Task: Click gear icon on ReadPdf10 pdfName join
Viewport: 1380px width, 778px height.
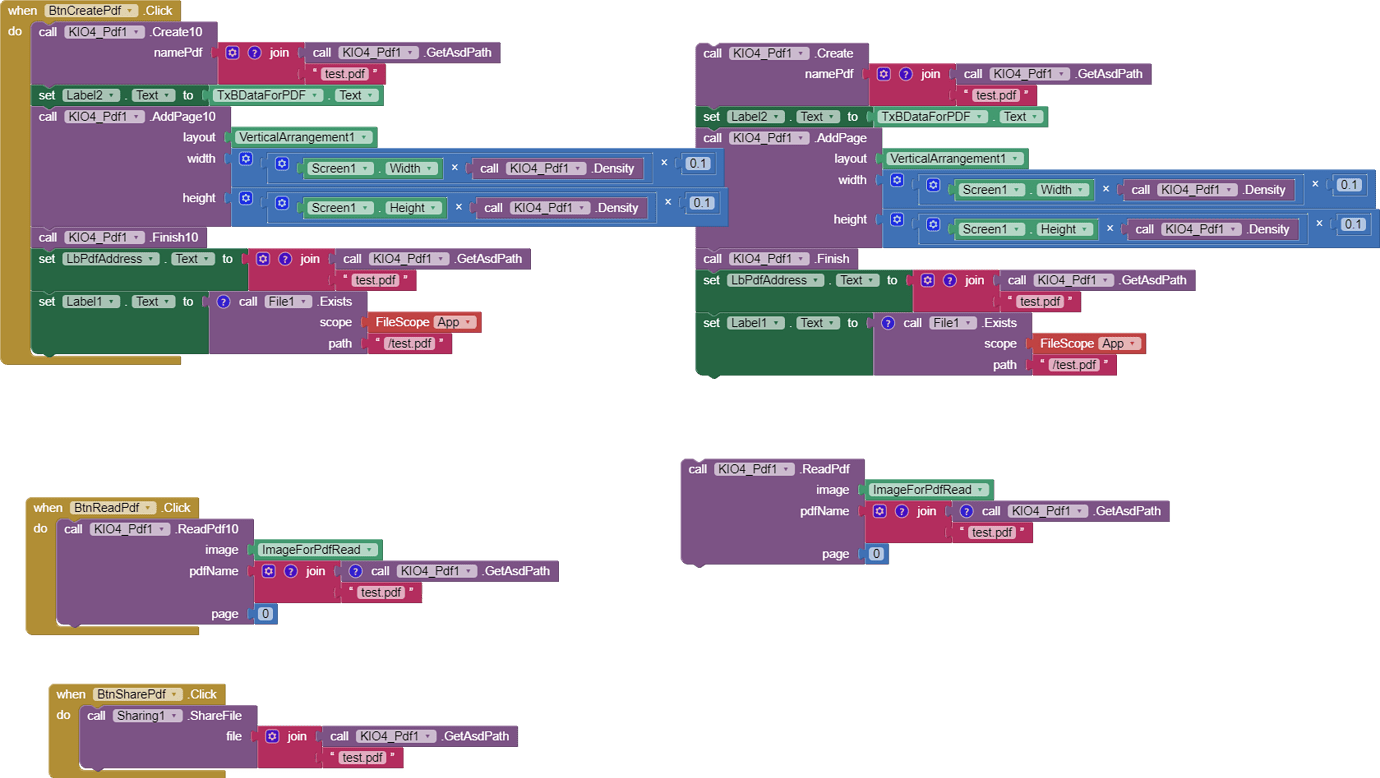Action: click(x=268, y=571)
